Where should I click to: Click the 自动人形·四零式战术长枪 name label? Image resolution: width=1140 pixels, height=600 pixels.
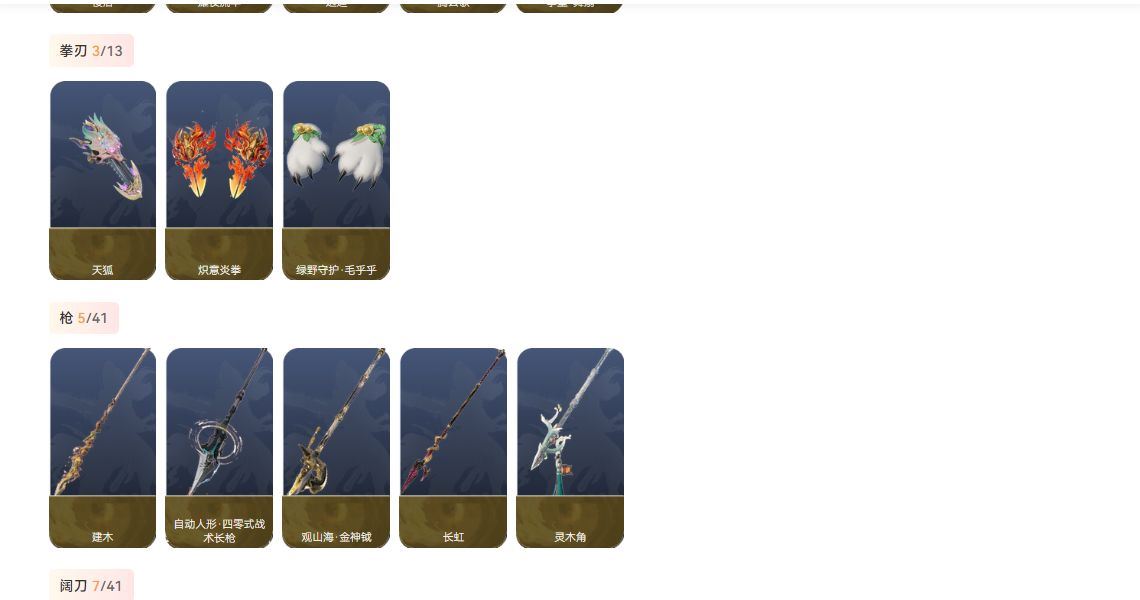click(220, 530)
